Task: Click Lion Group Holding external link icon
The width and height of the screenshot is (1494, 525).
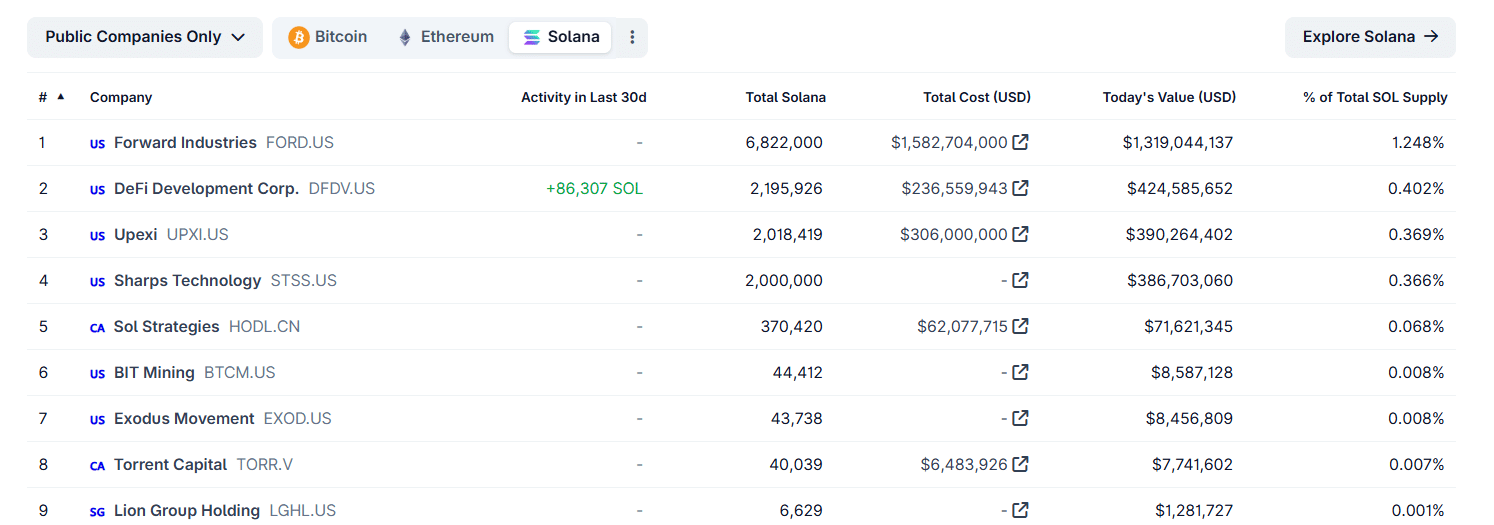Action: click(x=1020, y=510)
